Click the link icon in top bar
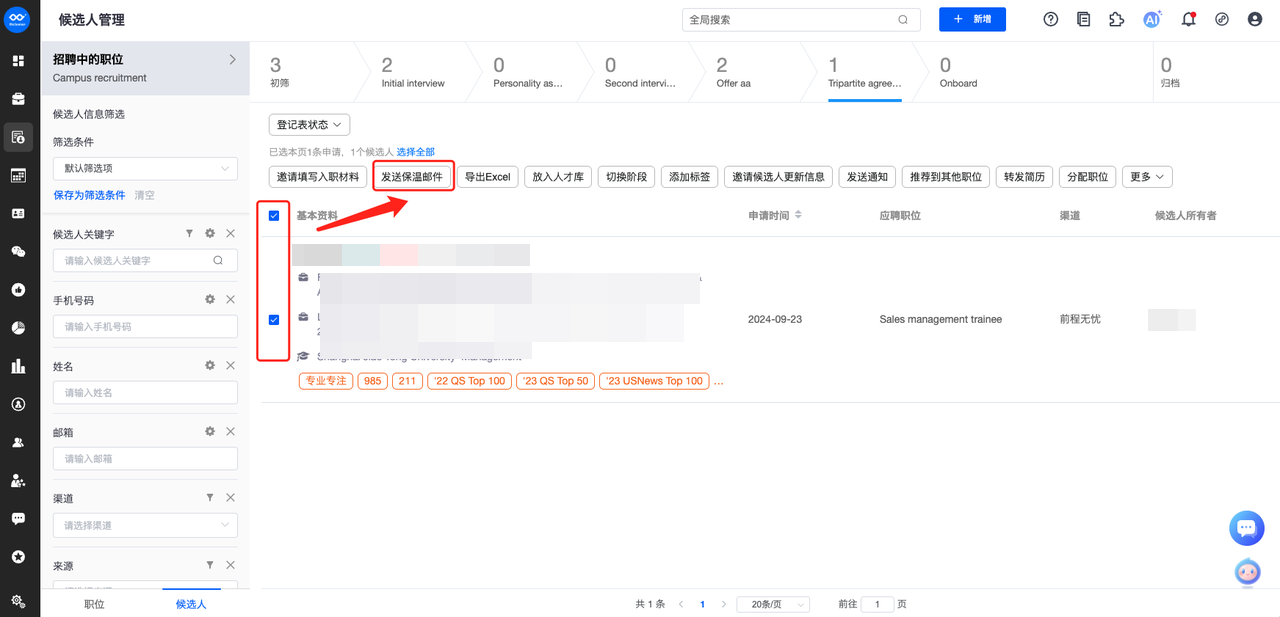The image size is (1280, 617). 1222,19
